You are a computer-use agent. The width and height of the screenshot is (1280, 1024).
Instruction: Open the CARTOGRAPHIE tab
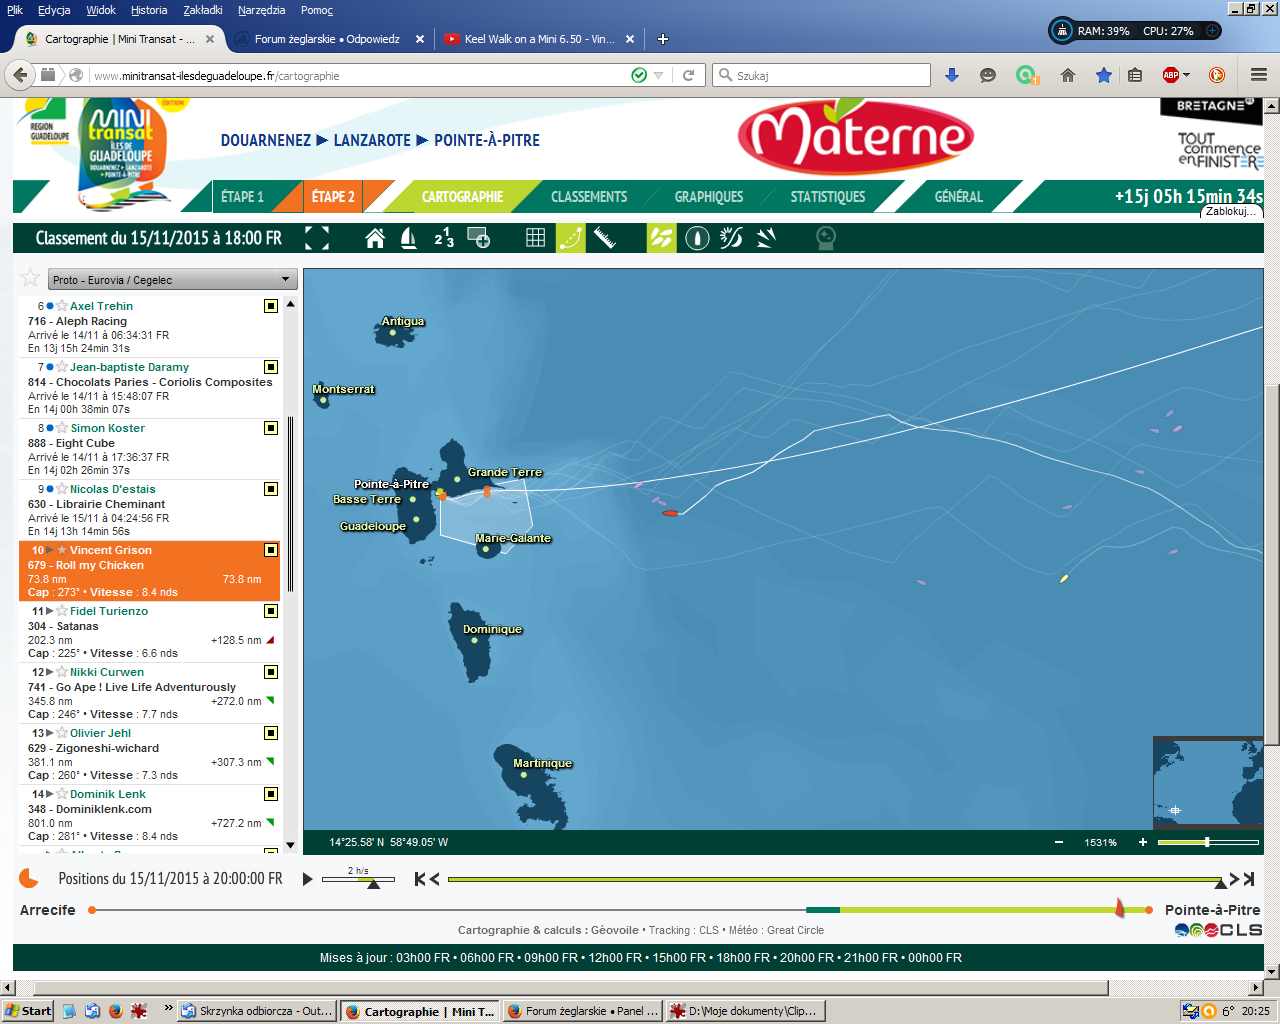462,197
